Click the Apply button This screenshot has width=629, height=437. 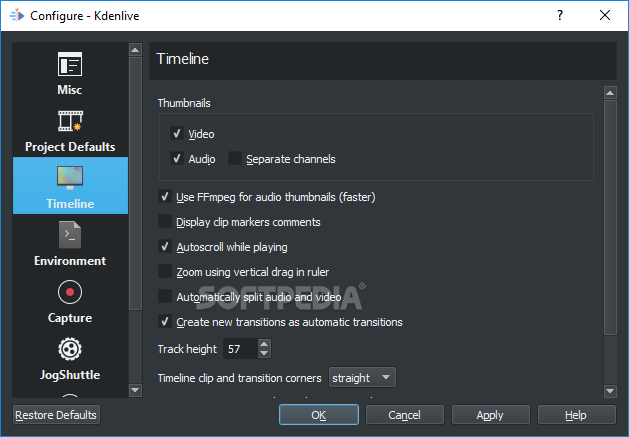click(491, 415)
